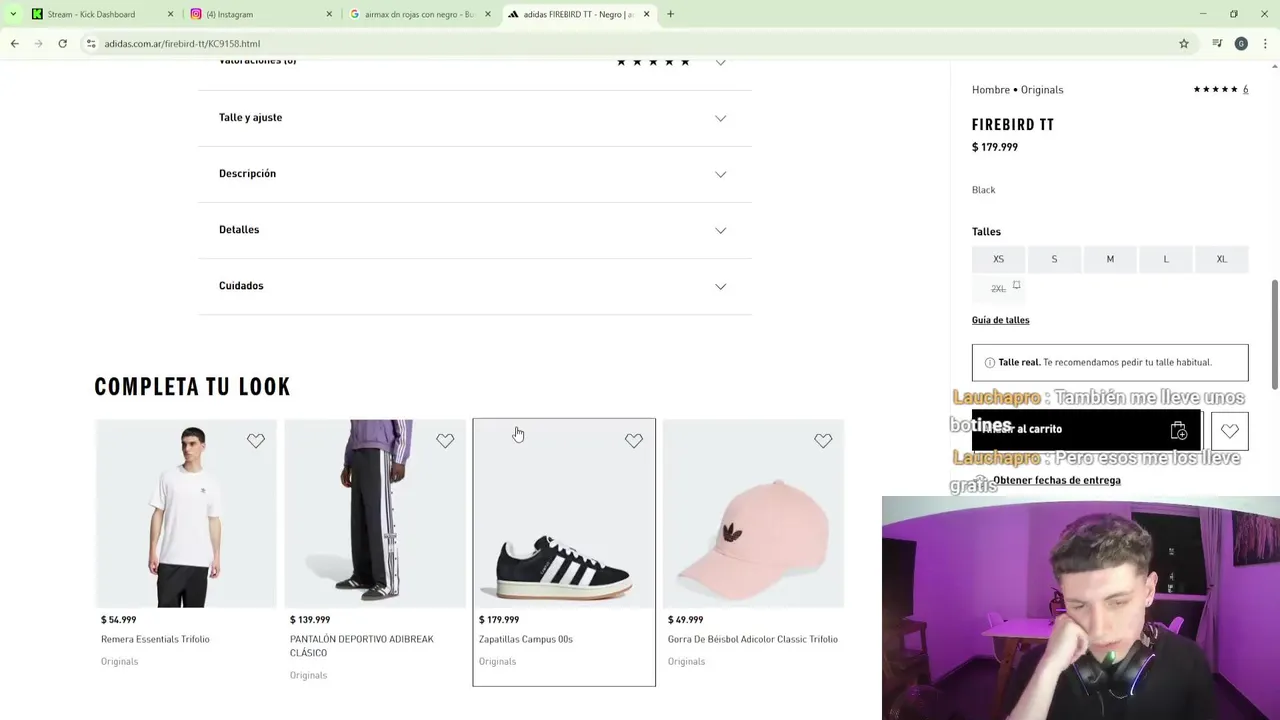The width and height of the screenshot is (1280, 720).
Task: Reload the adidas page
Action: tap(62, 43)
